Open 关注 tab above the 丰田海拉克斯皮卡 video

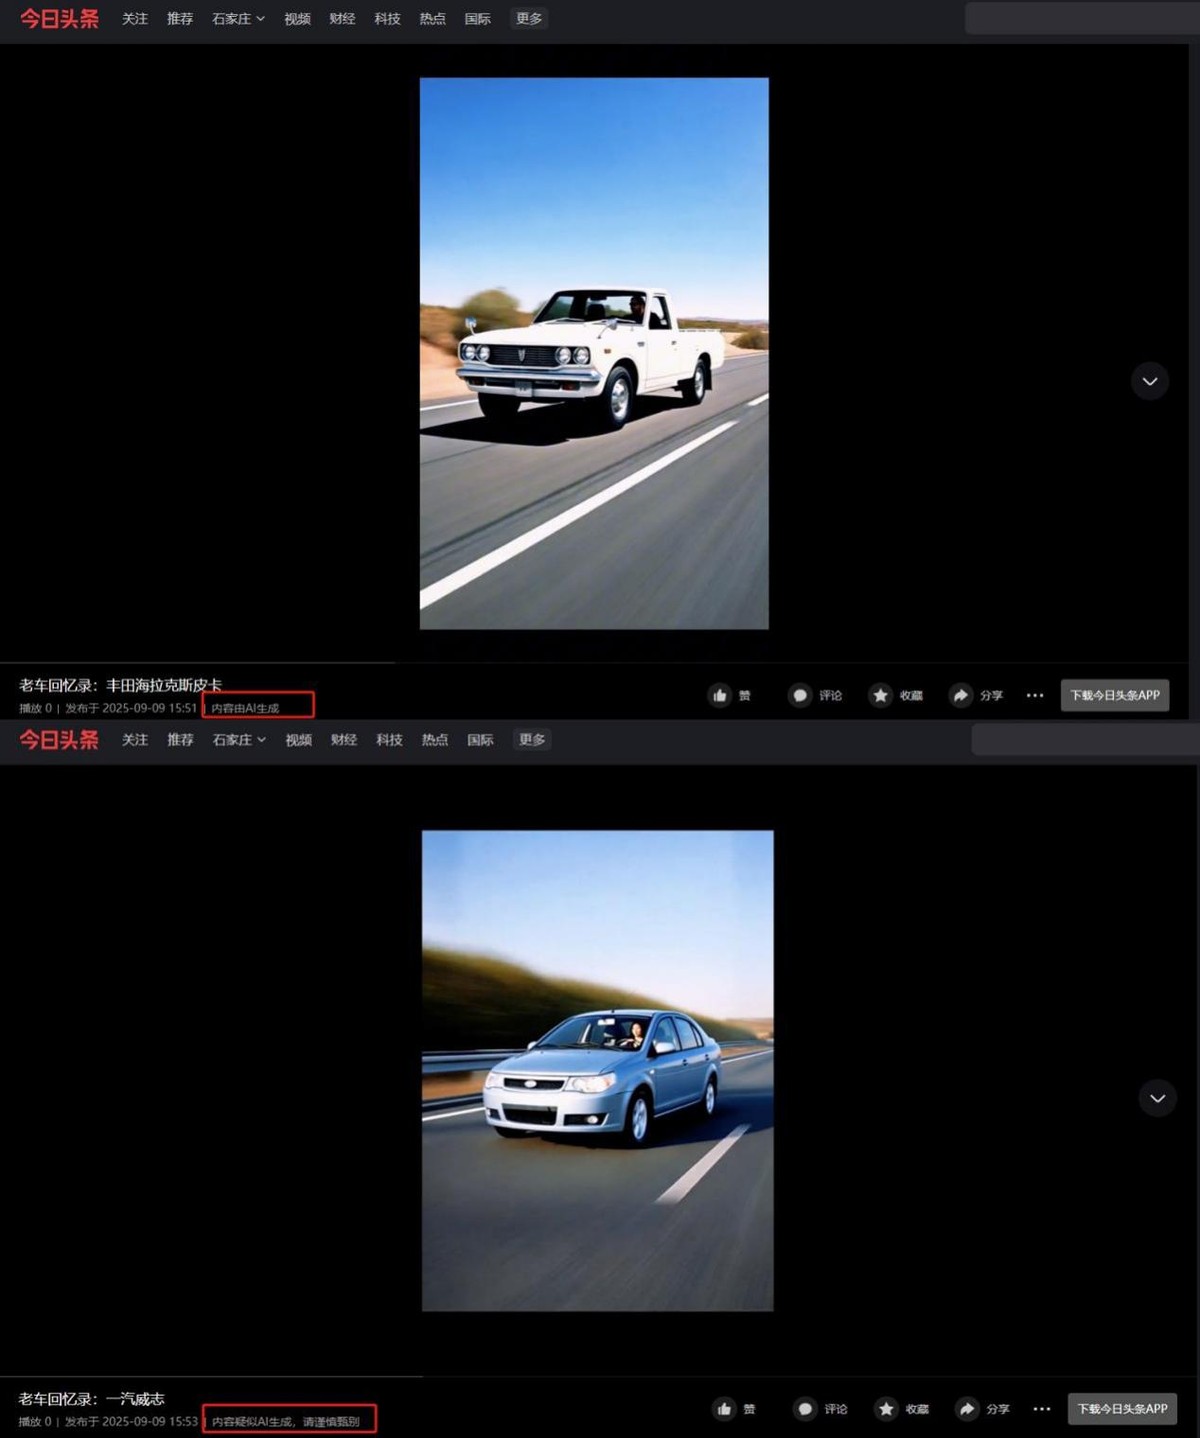[135, 19]
